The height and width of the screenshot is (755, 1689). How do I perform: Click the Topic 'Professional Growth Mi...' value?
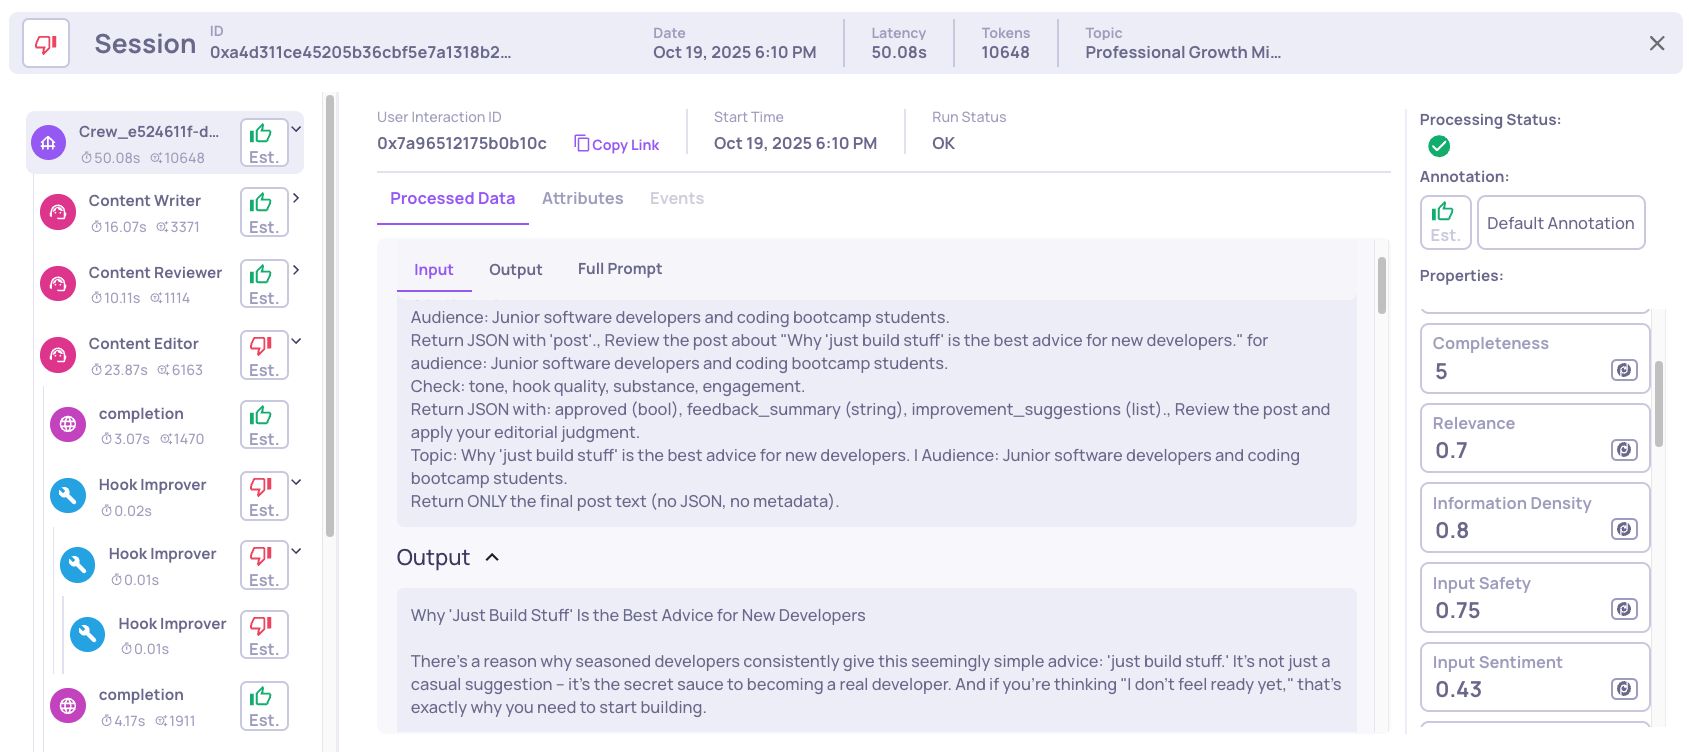(1183, 52)
